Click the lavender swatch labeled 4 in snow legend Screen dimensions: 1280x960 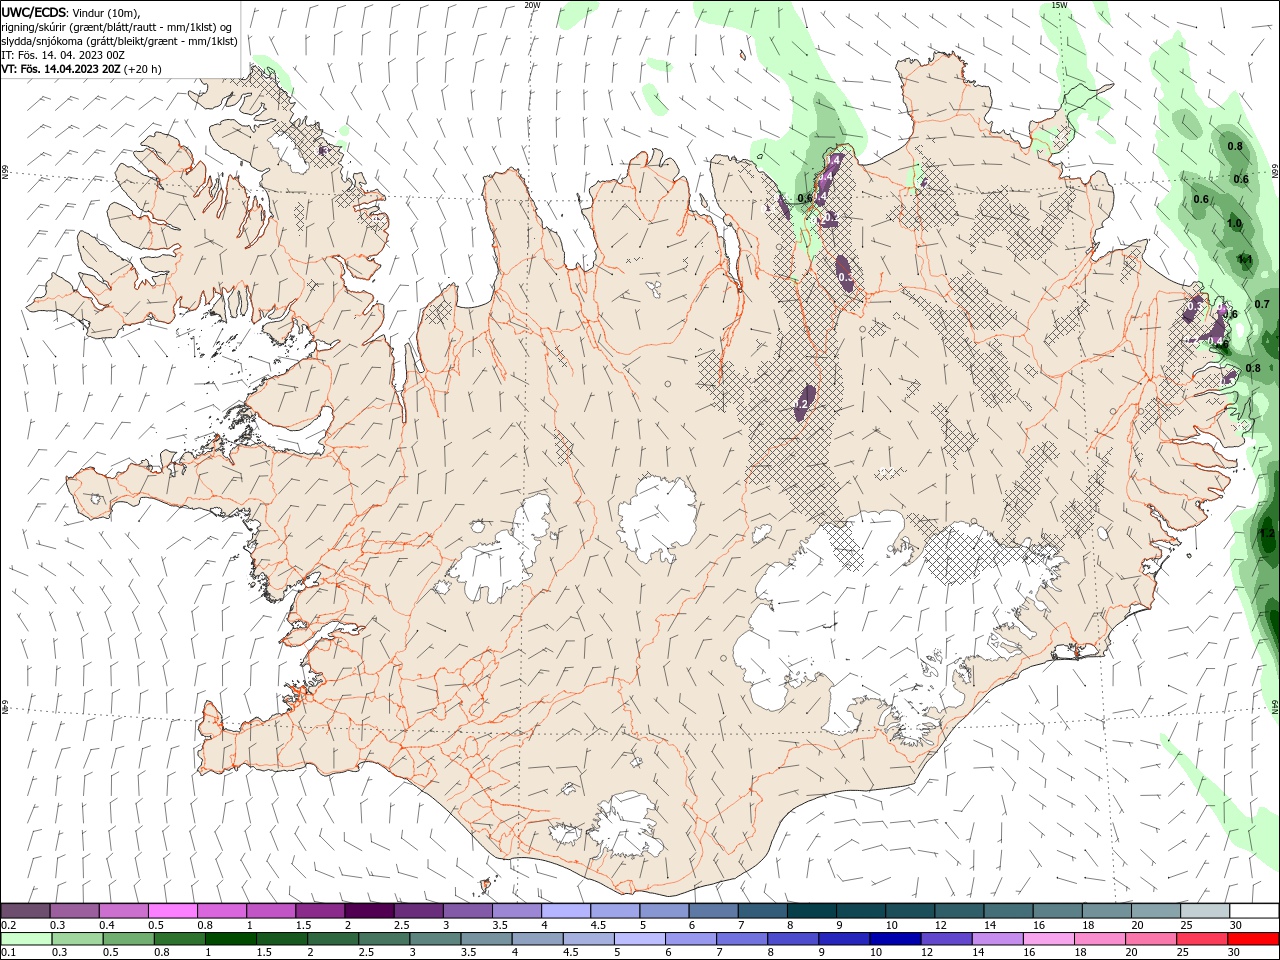[x=566, y=911]
